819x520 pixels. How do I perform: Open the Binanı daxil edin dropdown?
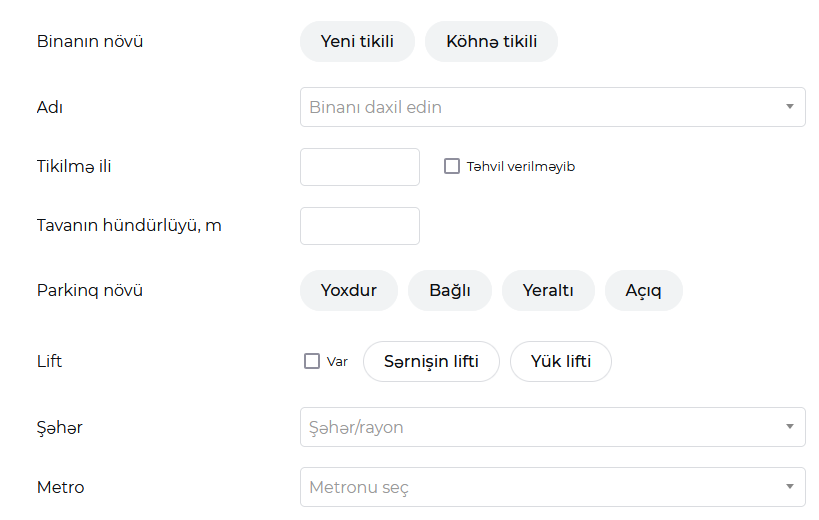(x=553, y=107)
